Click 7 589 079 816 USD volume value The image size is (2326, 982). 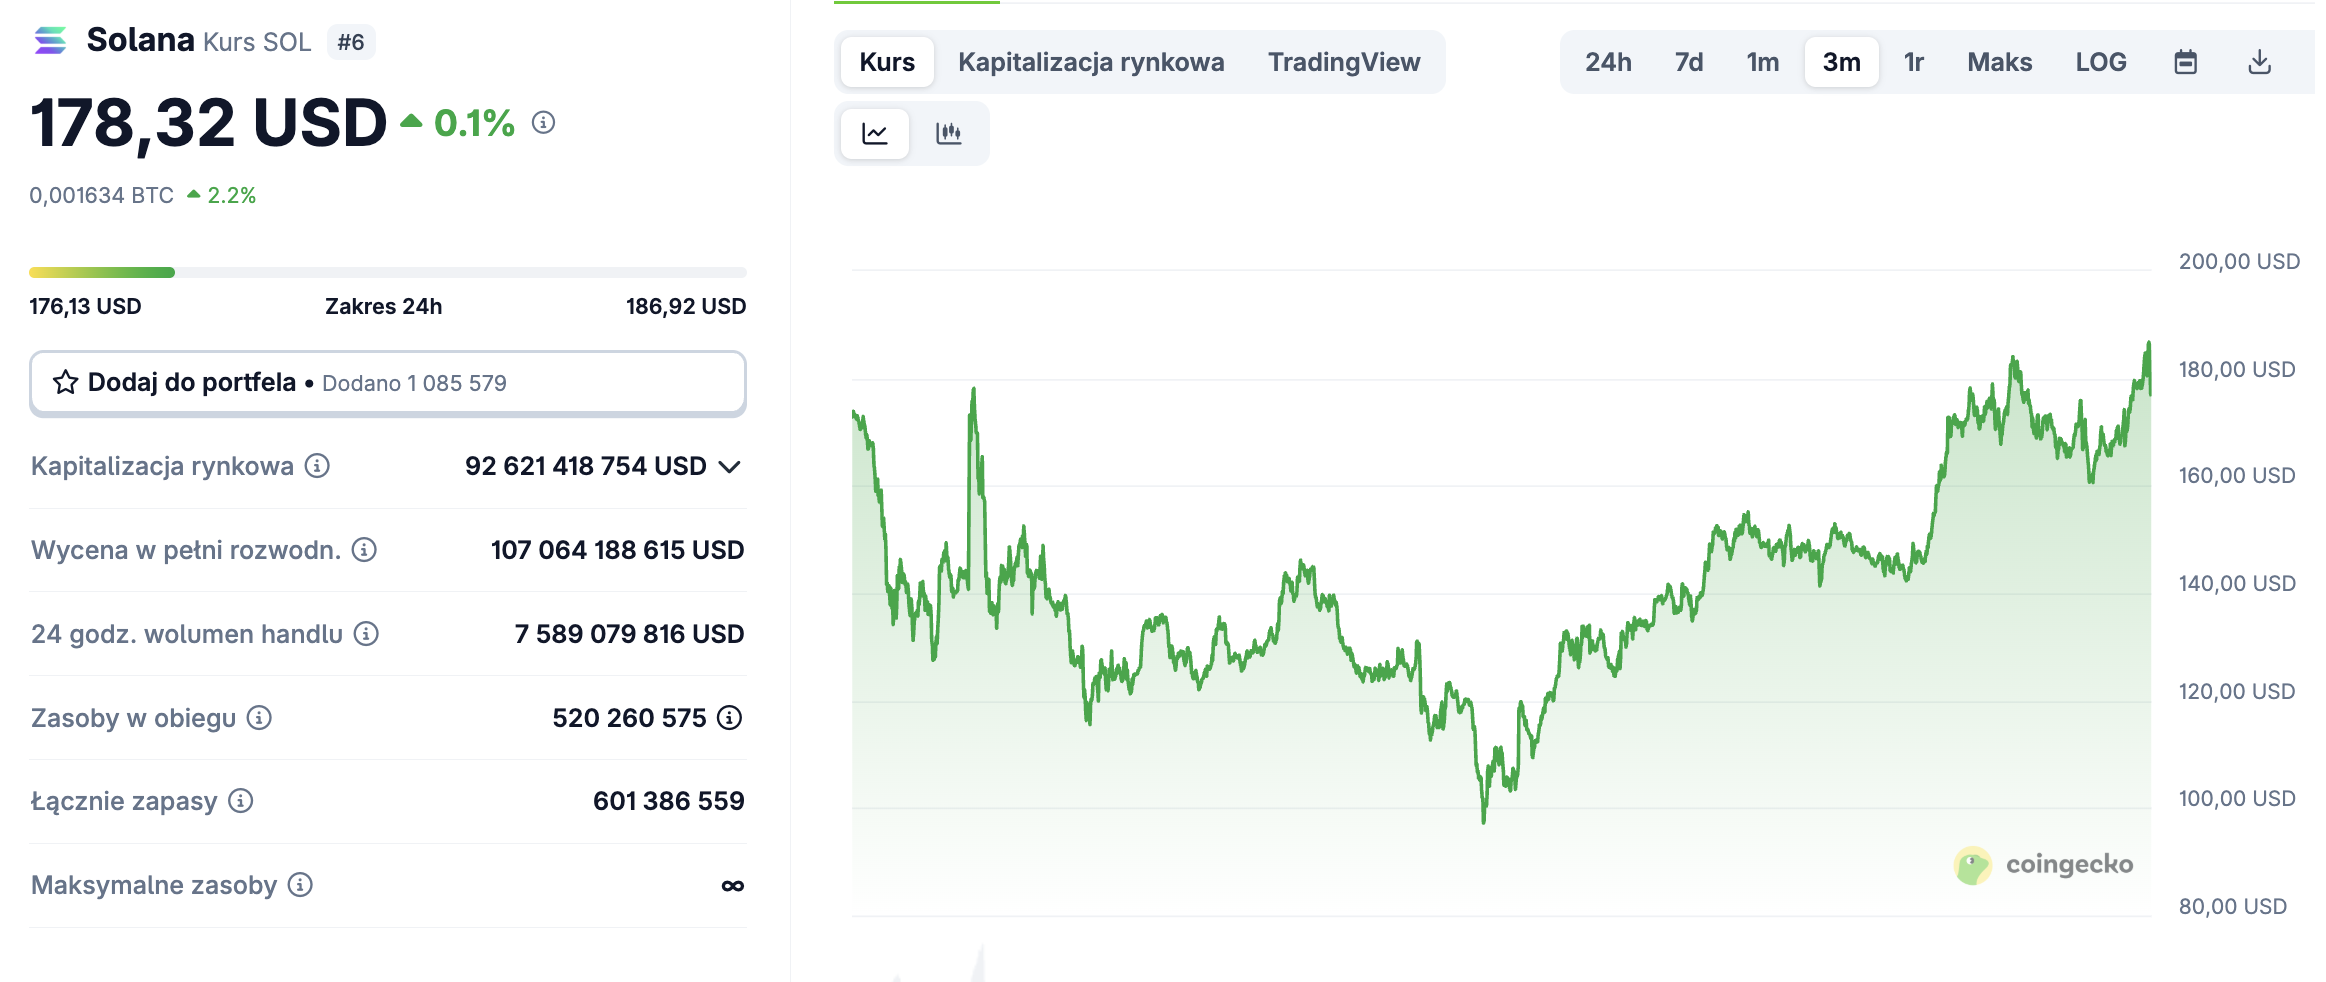tap(629, 634)
